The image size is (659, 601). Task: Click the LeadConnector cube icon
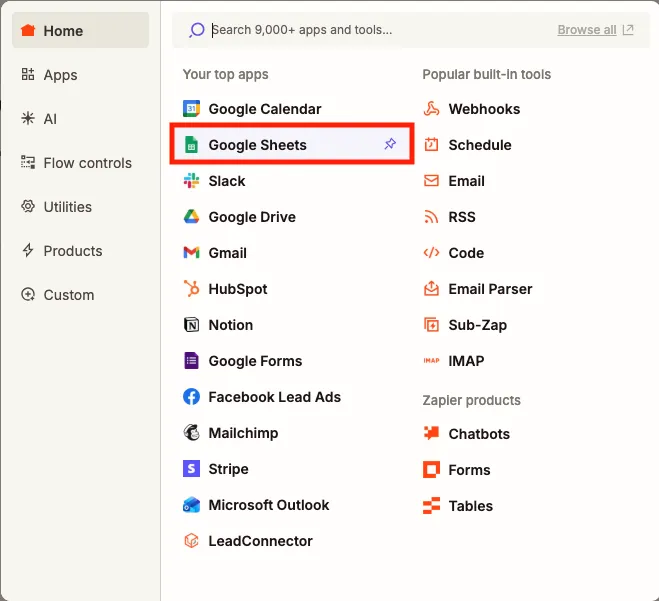tap(191, 541)
